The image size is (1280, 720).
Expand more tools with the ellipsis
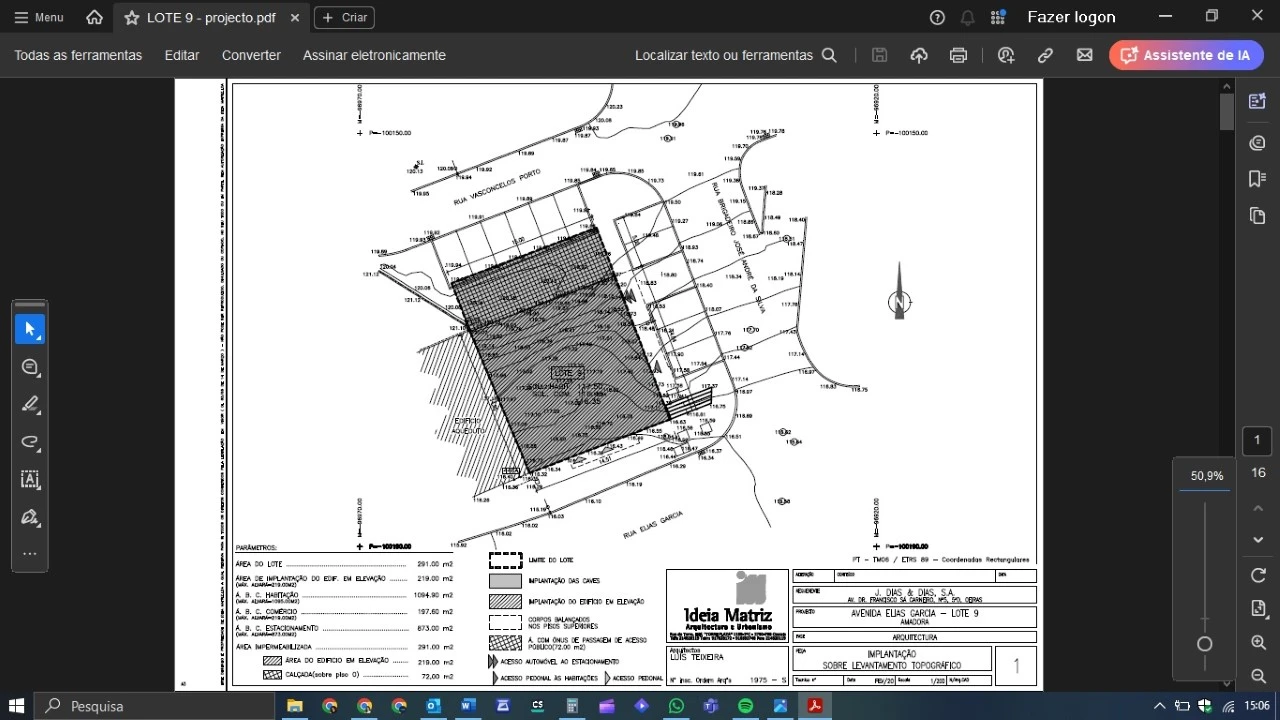click(x=30, y=554)
